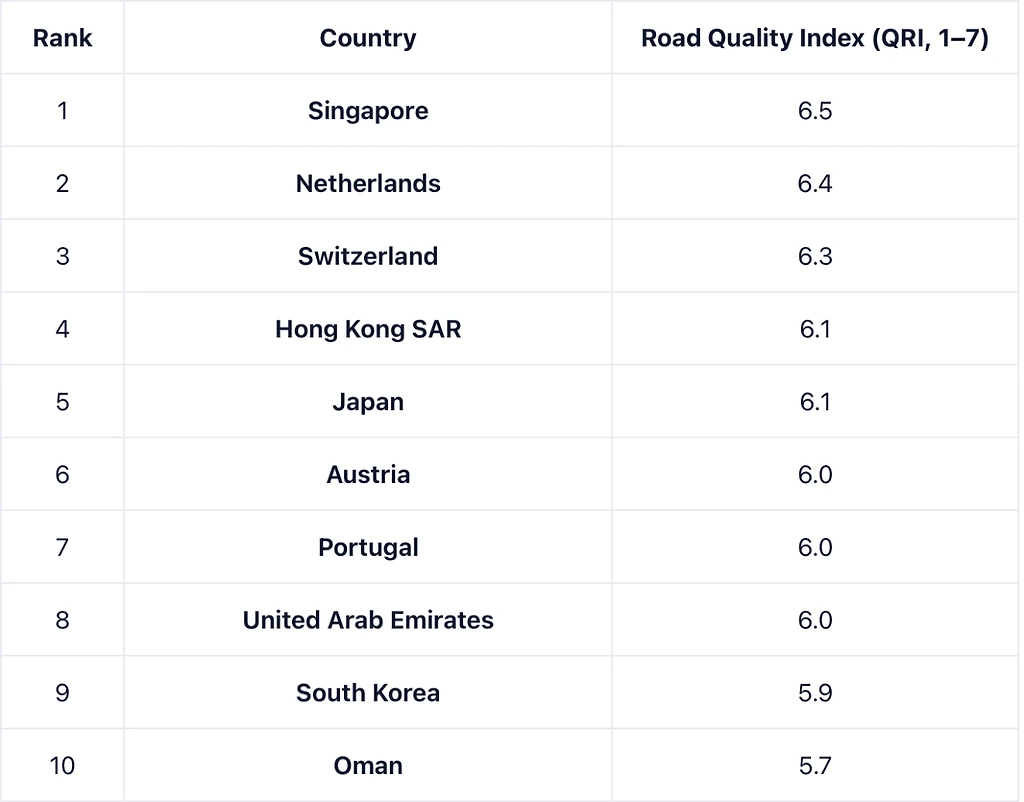Click the South Korea cell
The image size is (1024, 802).
(368, 693)
